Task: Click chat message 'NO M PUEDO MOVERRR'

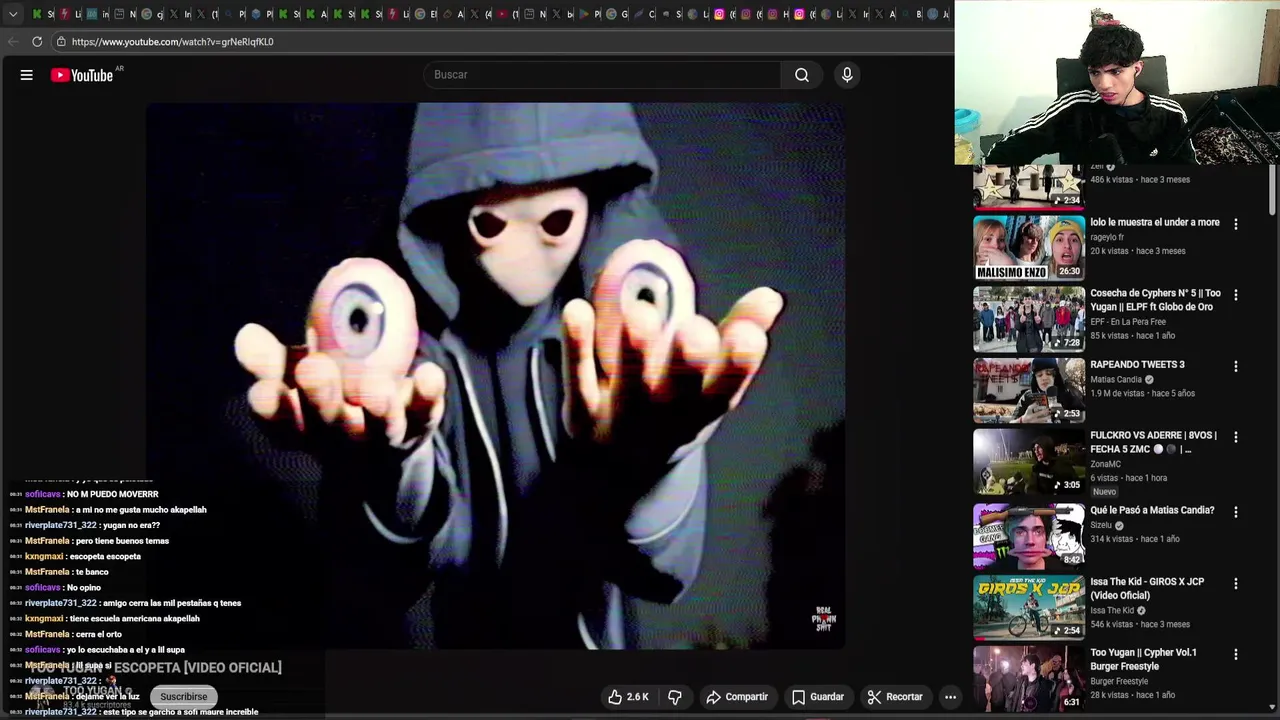Action: point(112,494)
